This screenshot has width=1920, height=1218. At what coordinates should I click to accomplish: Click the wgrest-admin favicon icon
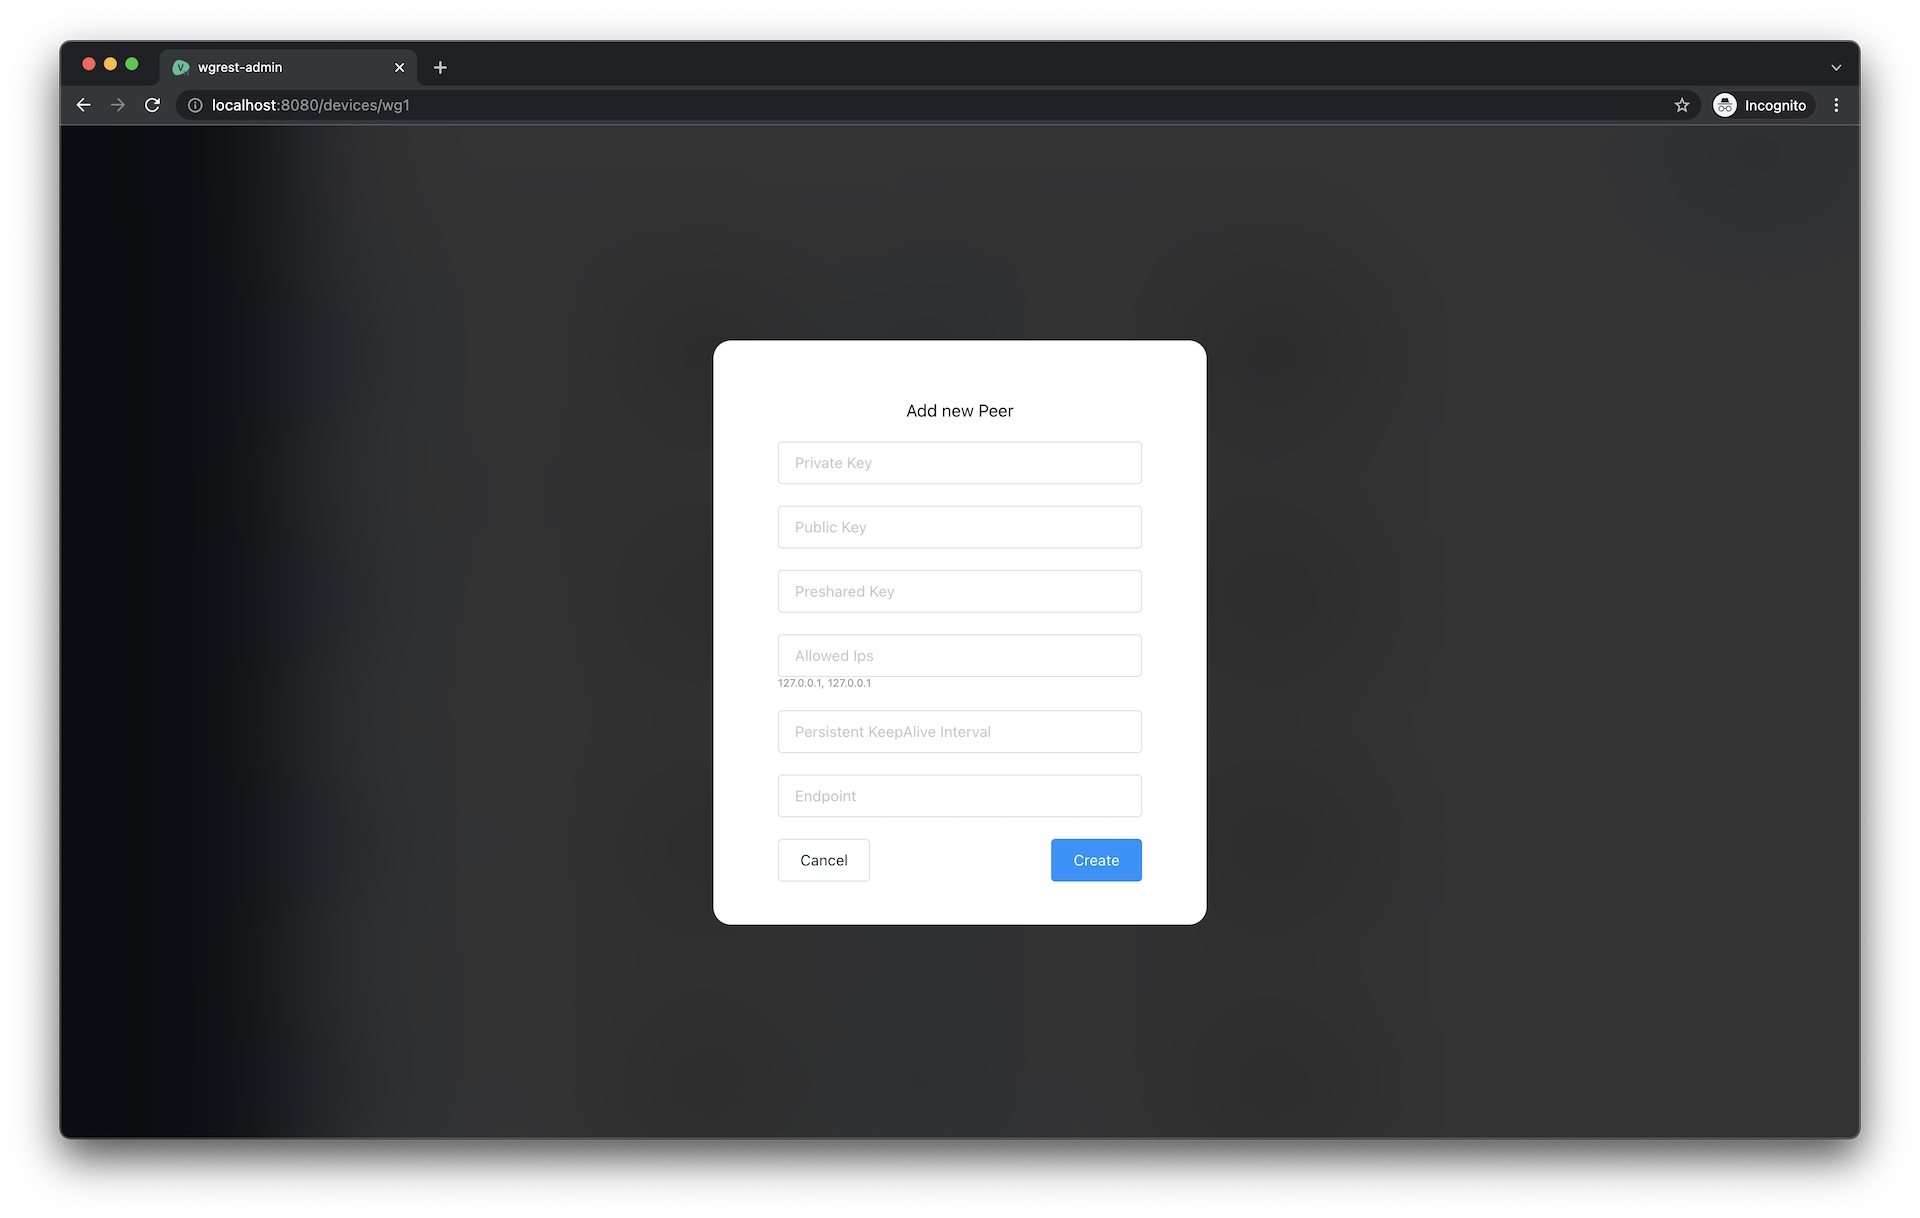click(x=179, y=66)
